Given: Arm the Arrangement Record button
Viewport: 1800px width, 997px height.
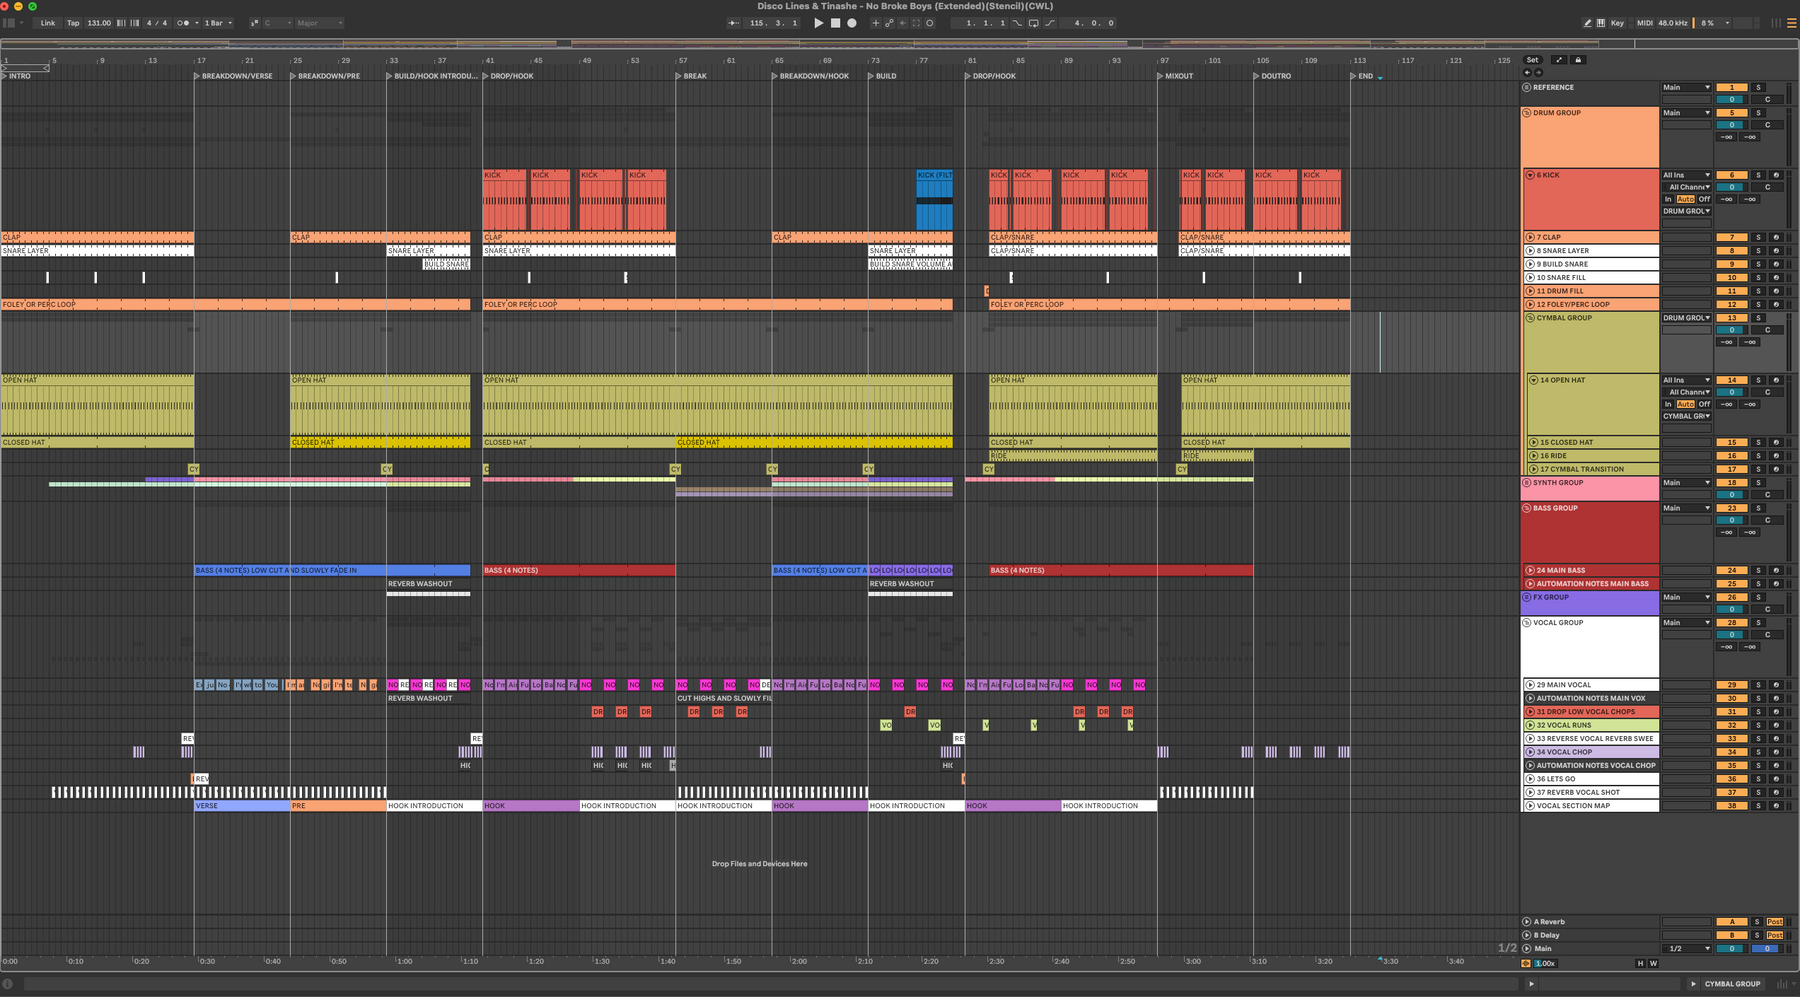Looking at the screenshot, I should (852, 23).
